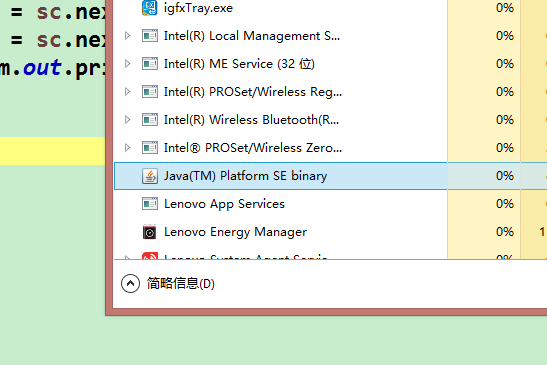Click the Intel(R) Wireless Bluetooth process icon
Viewport: 547px width, 365px height.
pos(150,120)
